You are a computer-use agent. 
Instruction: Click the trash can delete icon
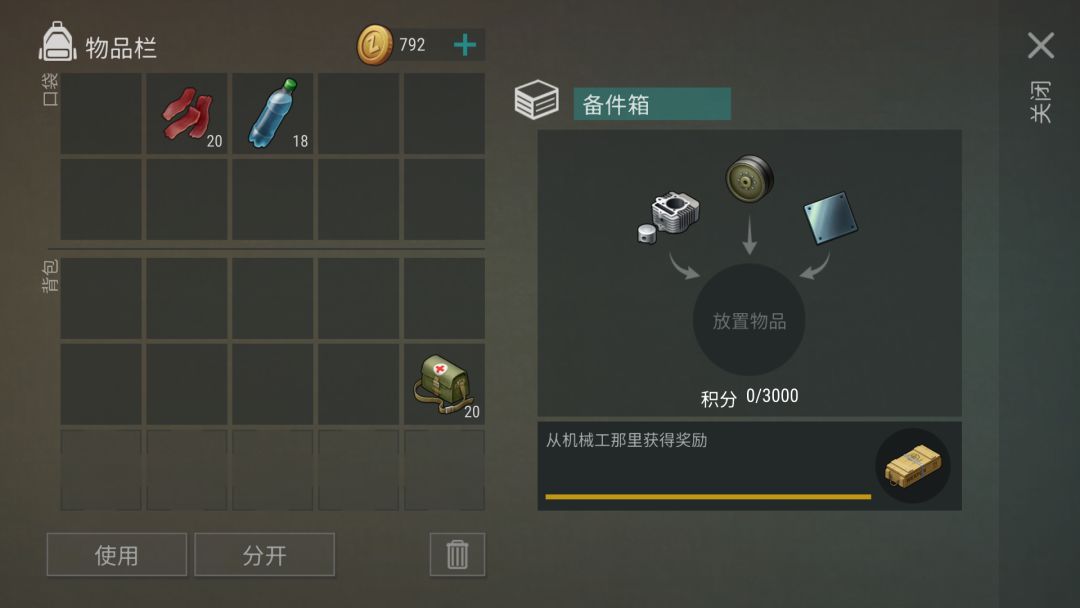457,554
